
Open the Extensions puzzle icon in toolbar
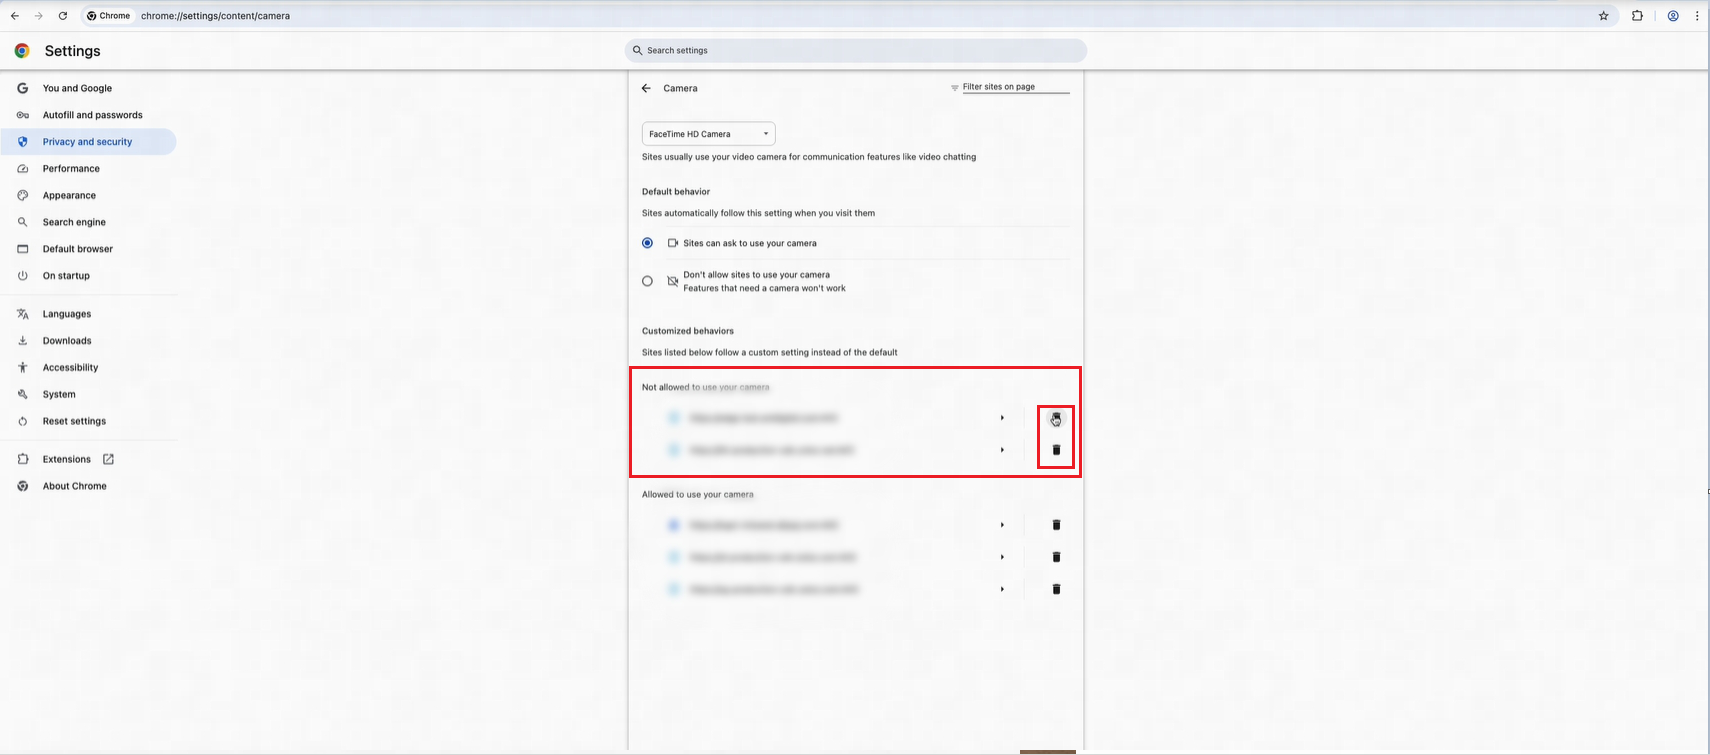(1637, 16)
